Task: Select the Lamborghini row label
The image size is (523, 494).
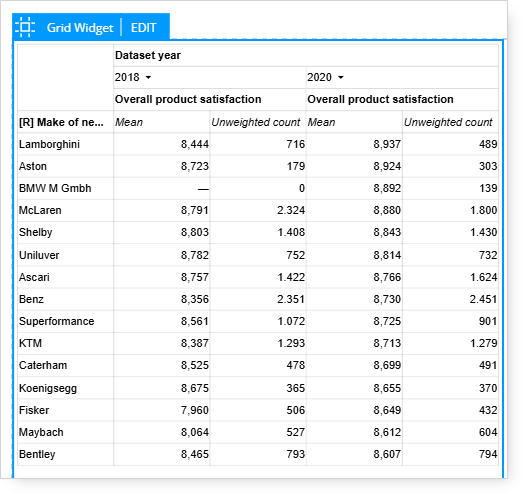Action: pos(49,144)
